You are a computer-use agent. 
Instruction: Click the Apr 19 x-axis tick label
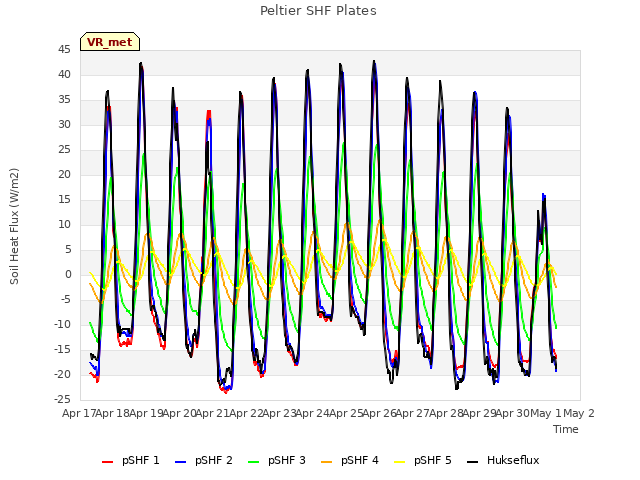coord(146,413)
